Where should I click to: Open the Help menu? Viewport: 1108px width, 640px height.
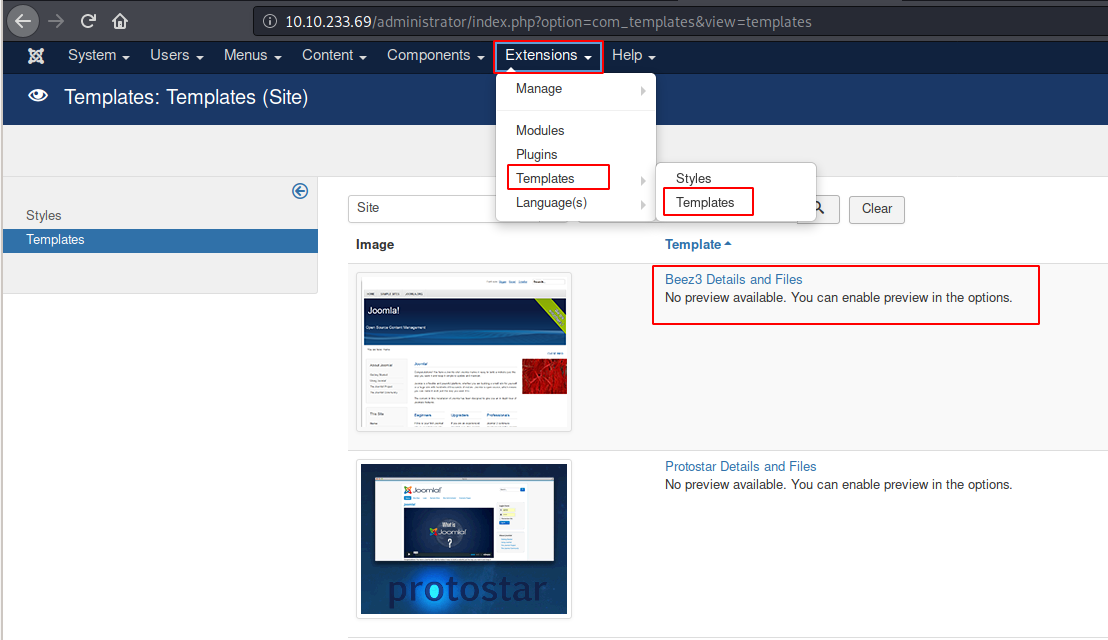tap(633, 56)
